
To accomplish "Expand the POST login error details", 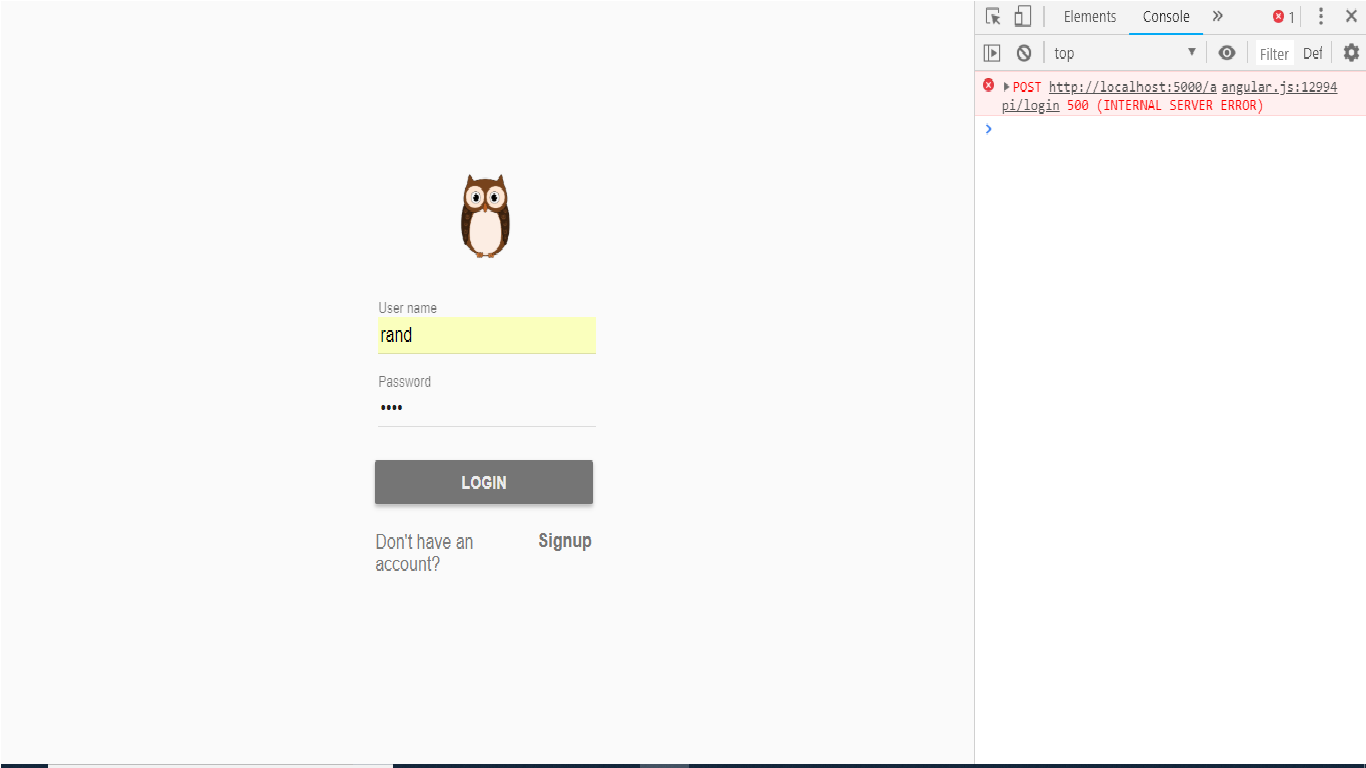I will [x=1008, y=87].
